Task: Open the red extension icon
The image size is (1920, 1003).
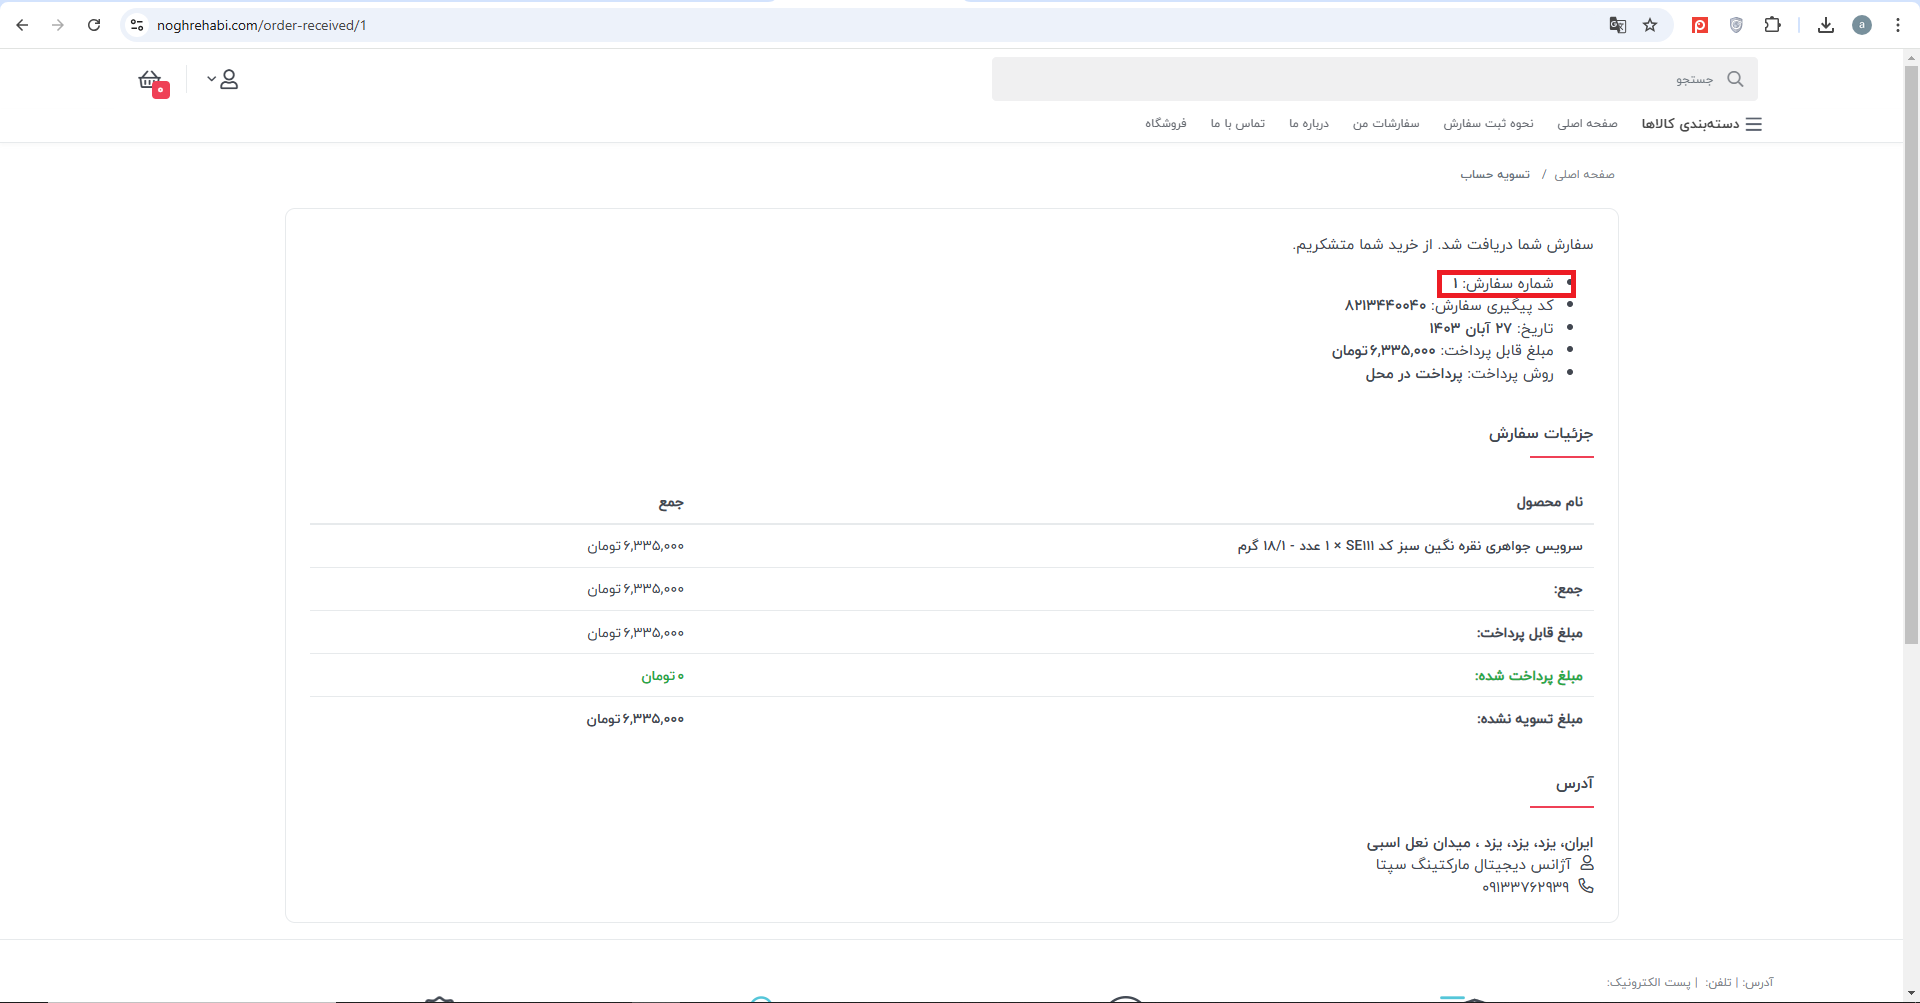Action: (1700, 25)
